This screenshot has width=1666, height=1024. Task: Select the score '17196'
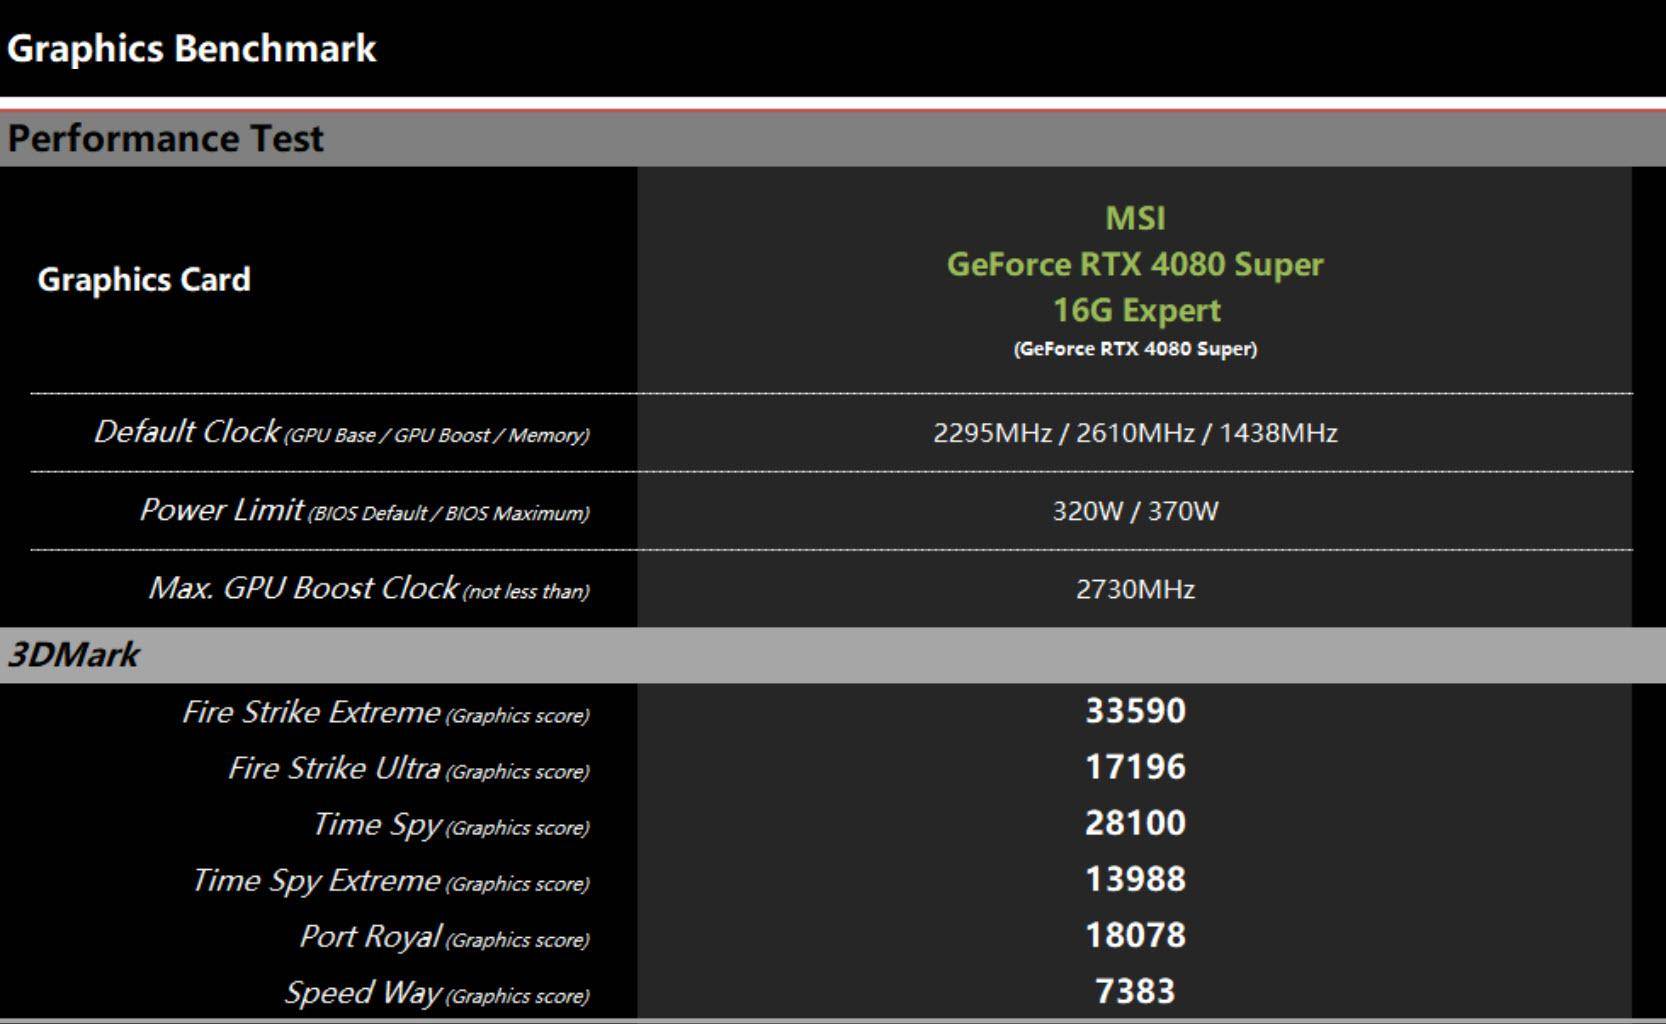(x=1135, y=767)
